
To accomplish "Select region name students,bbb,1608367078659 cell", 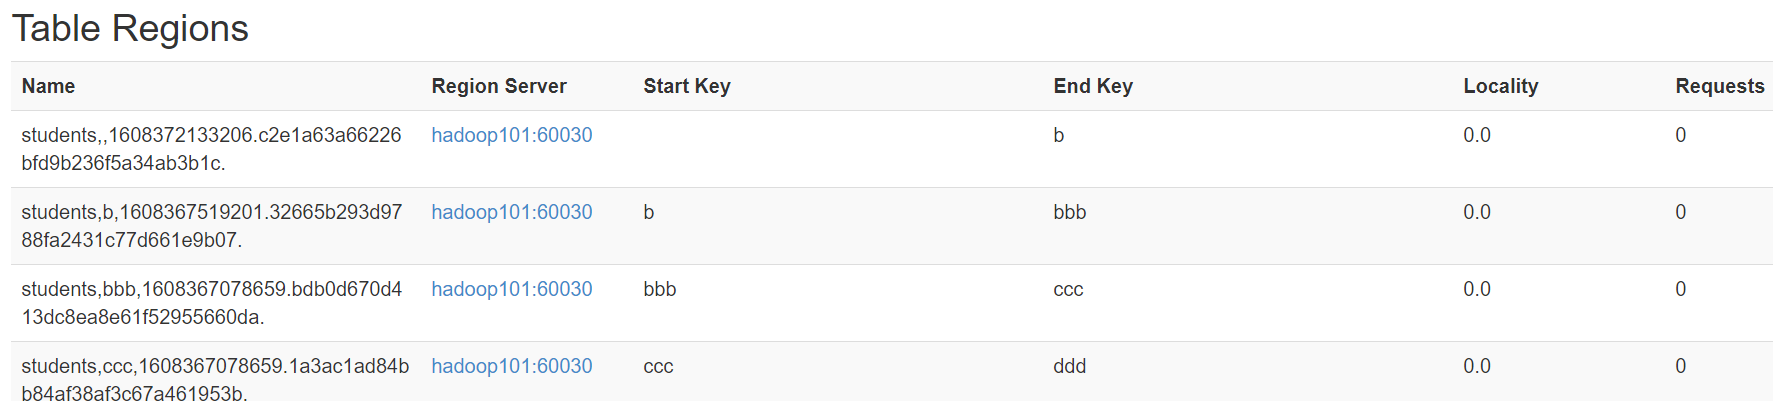I will pyautogui.click(x=212, y=303).
